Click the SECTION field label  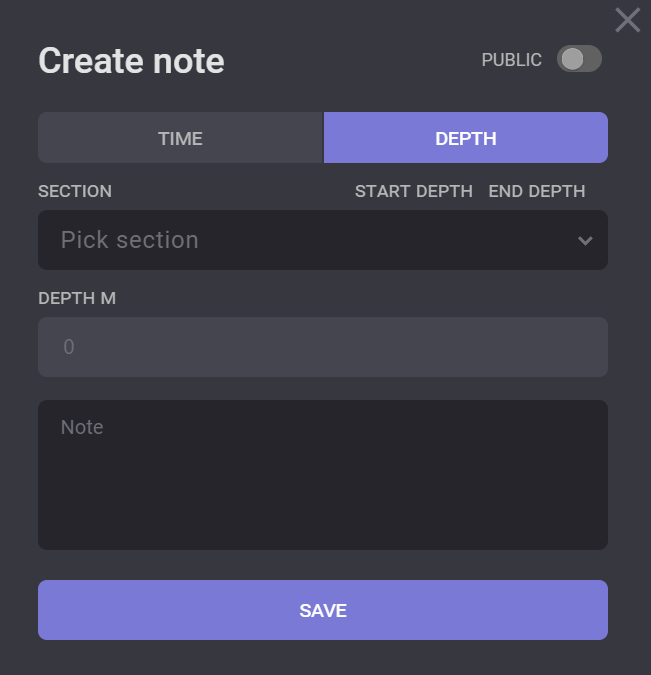click(75, 191)
